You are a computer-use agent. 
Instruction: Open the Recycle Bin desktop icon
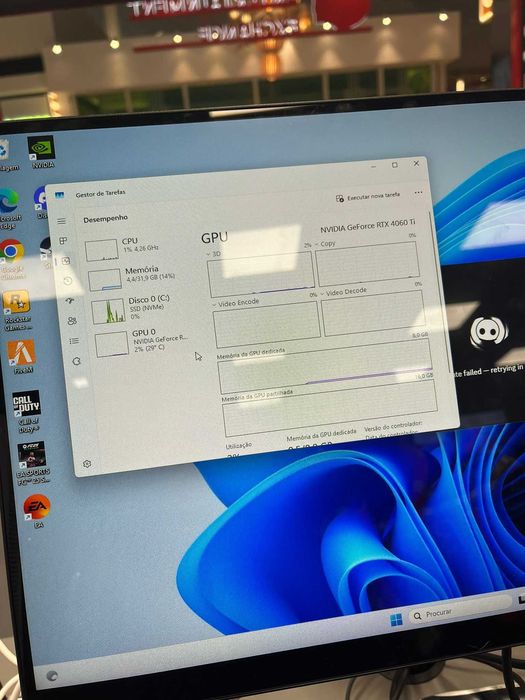tap(5, 155)
